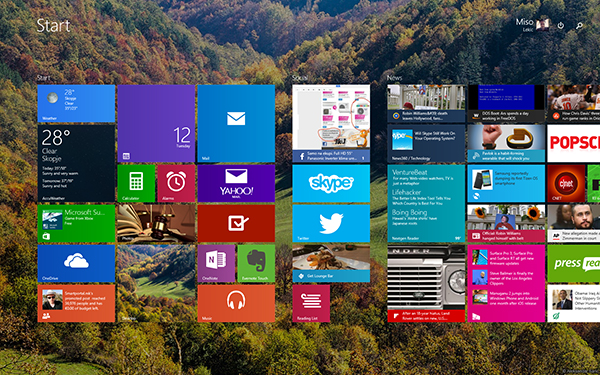Screen dimensions: 600x375
Task: Open the sunflower Robin Williams news tile
Action: coord(506,223)
